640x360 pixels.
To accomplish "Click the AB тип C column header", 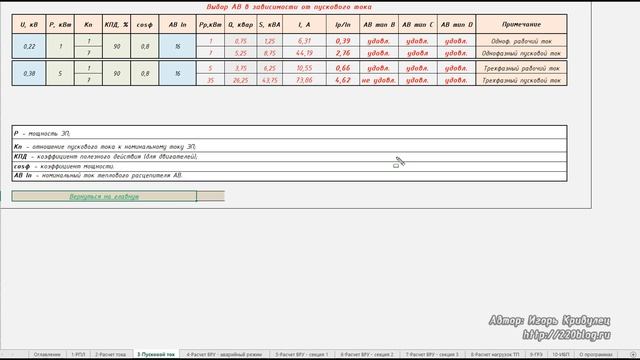I will [x=418, y=24].
